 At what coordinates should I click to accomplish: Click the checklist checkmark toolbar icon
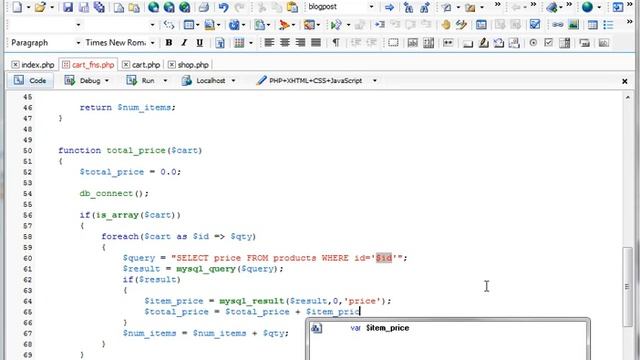pos(535,25)
